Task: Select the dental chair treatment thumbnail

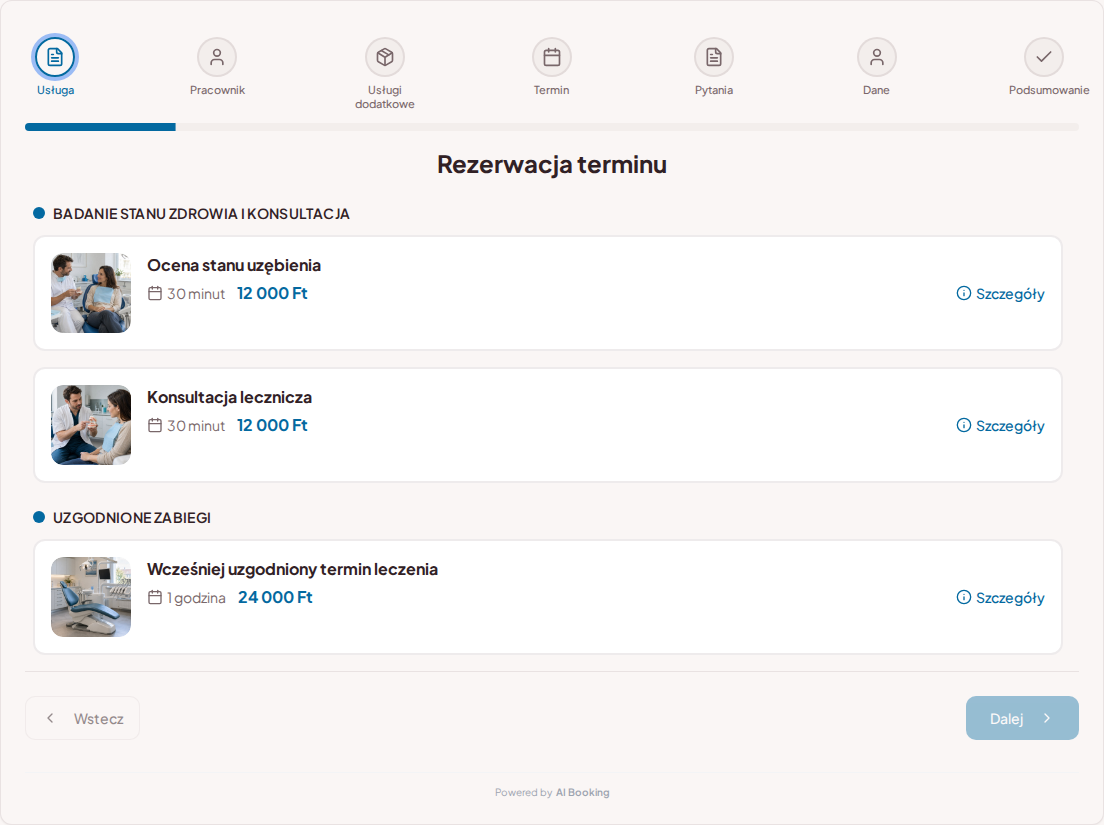Action: coord(91,597)
